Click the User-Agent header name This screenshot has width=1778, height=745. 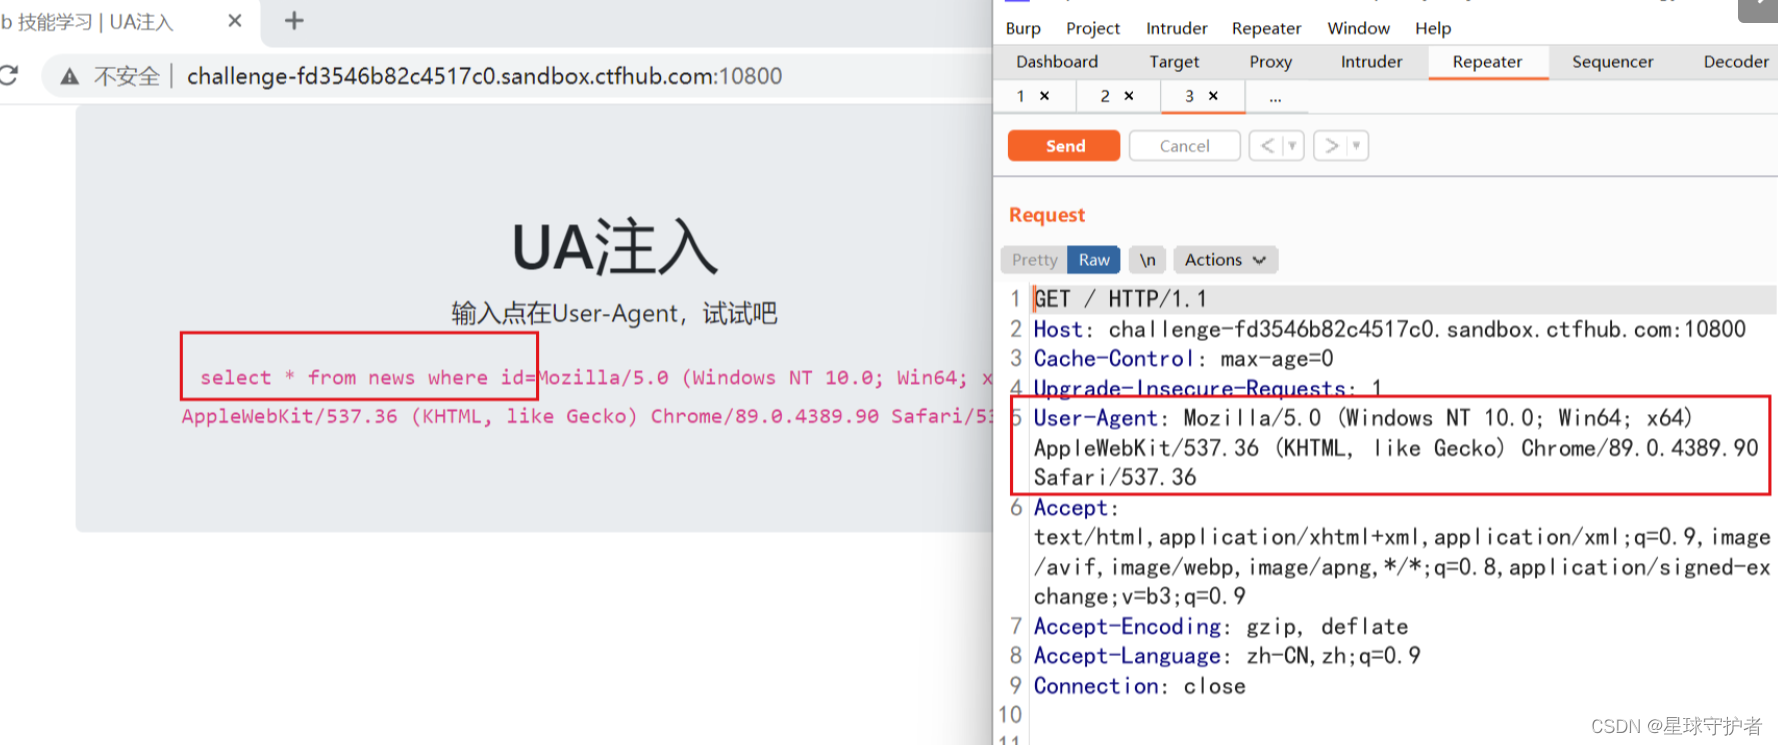point(1095,418)
